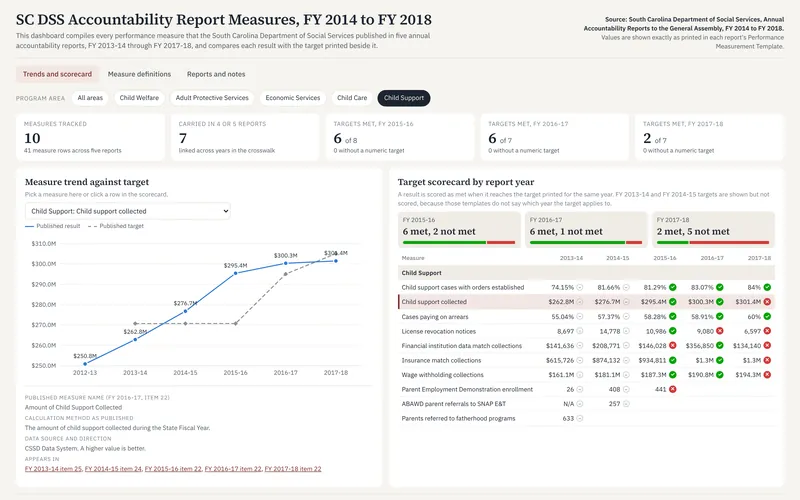
Task: Select the License revocation notices row
Action: [x=586, y=331]
